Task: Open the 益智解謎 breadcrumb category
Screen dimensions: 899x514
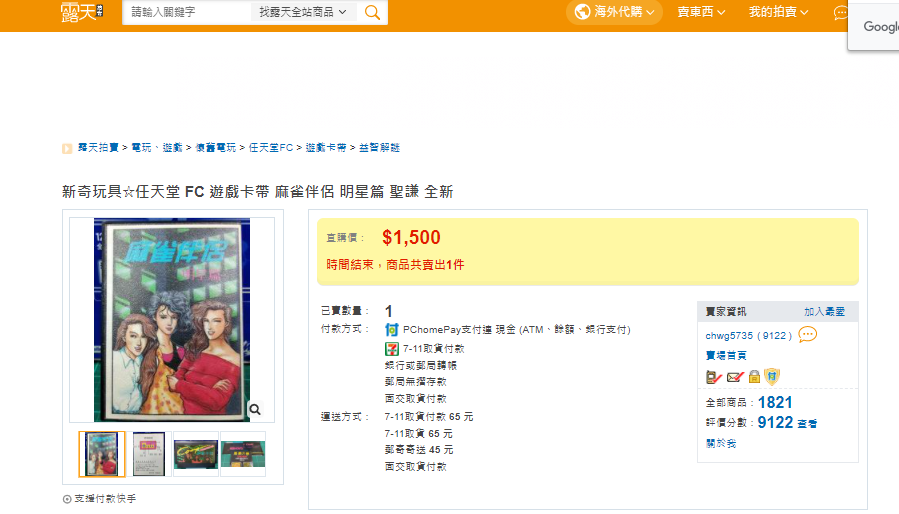Action: pos(379,147)
